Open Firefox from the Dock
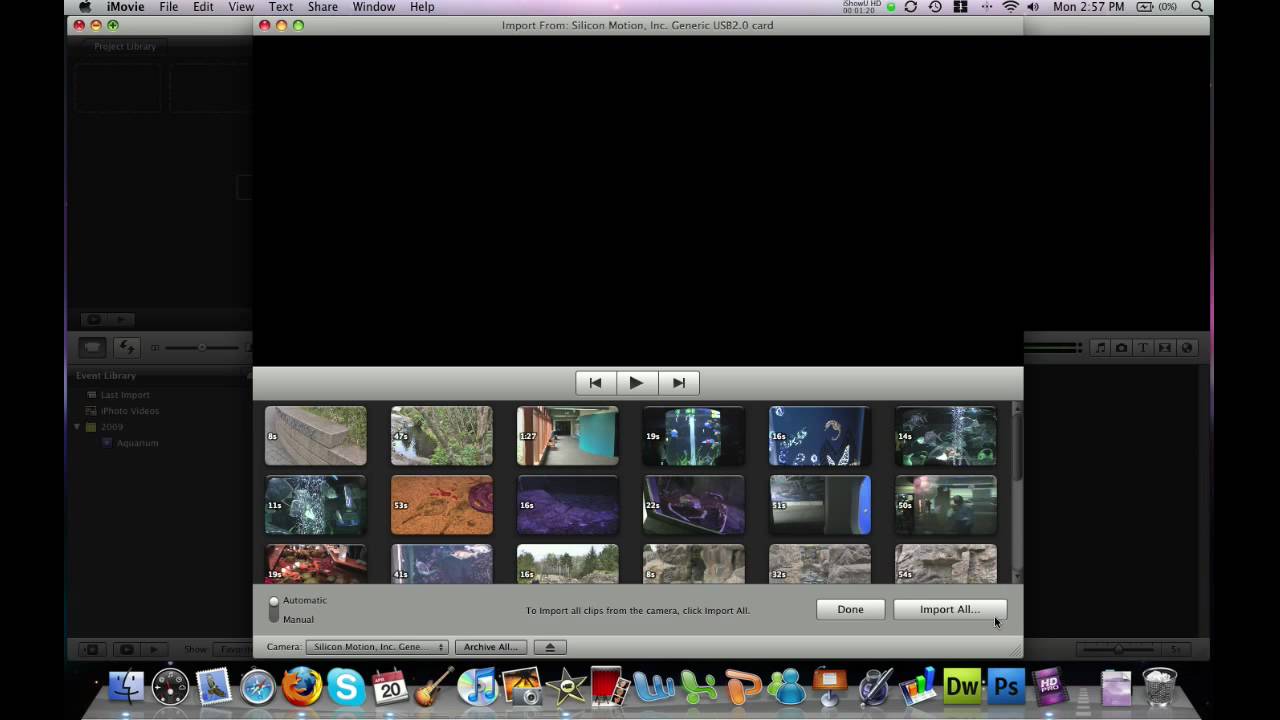1280x720 pixels. coord(302,687)
